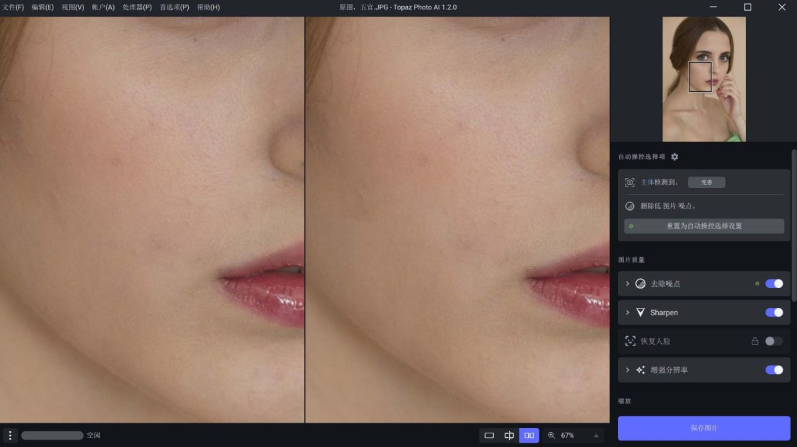
Task: Click the zoom magnifier icon
Action: 551,435
